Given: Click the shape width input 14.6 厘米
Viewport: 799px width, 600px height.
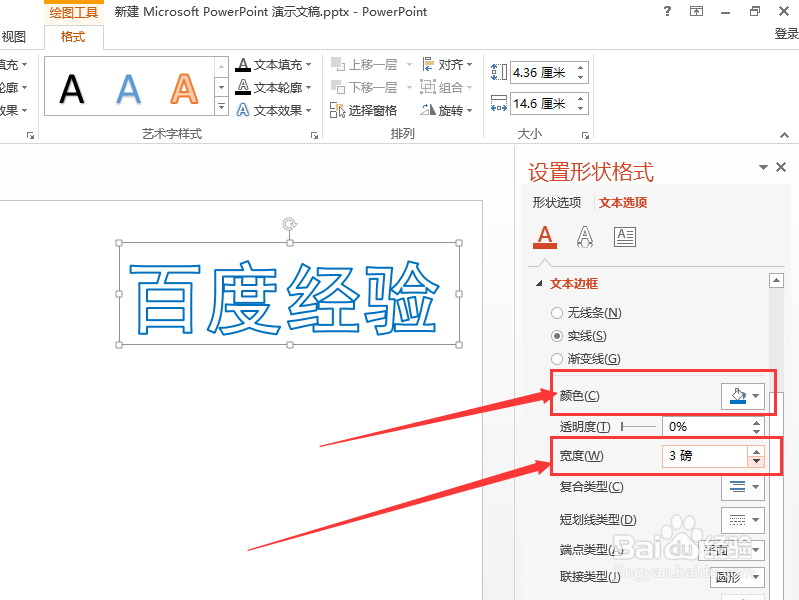Looking at the screenshot, I should (543, 103).
